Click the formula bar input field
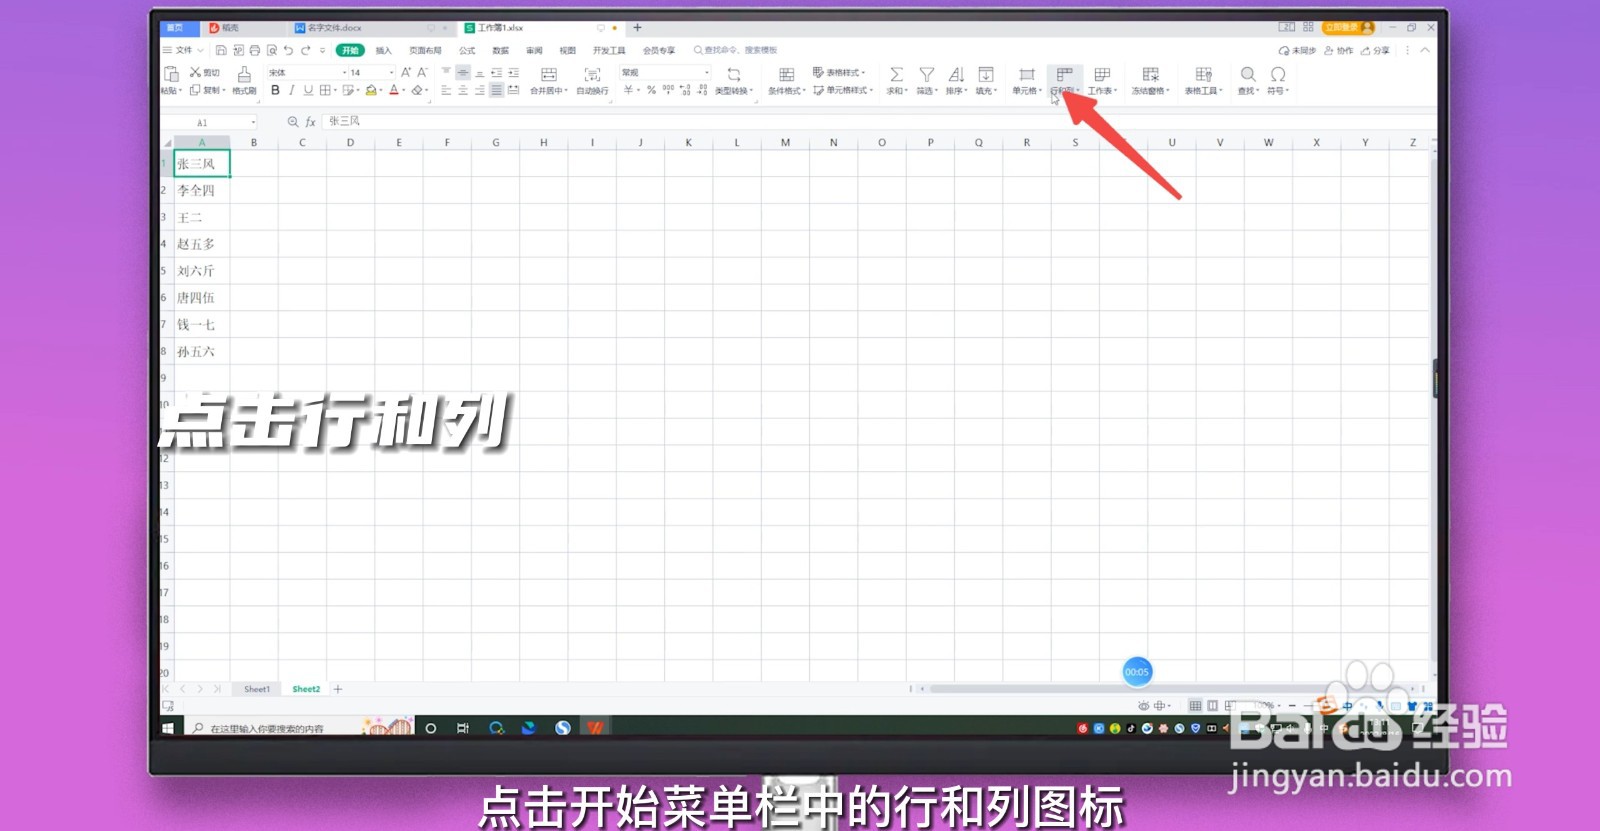The height and width of the screenshot is (831, 1600). tap(880, 121)
